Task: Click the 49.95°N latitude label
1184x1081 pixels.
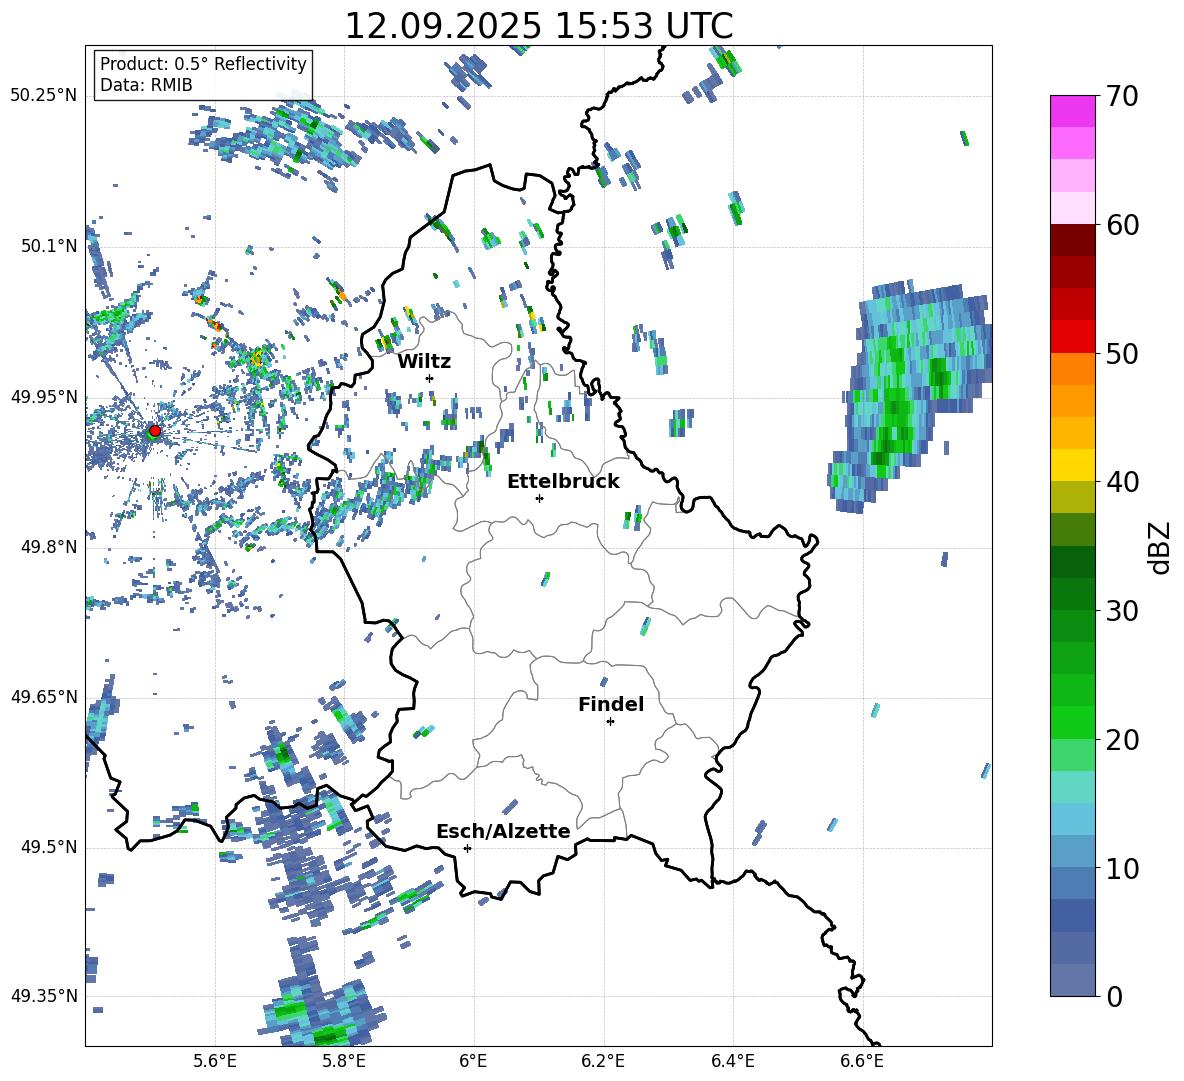Action: tap(44, 396)
